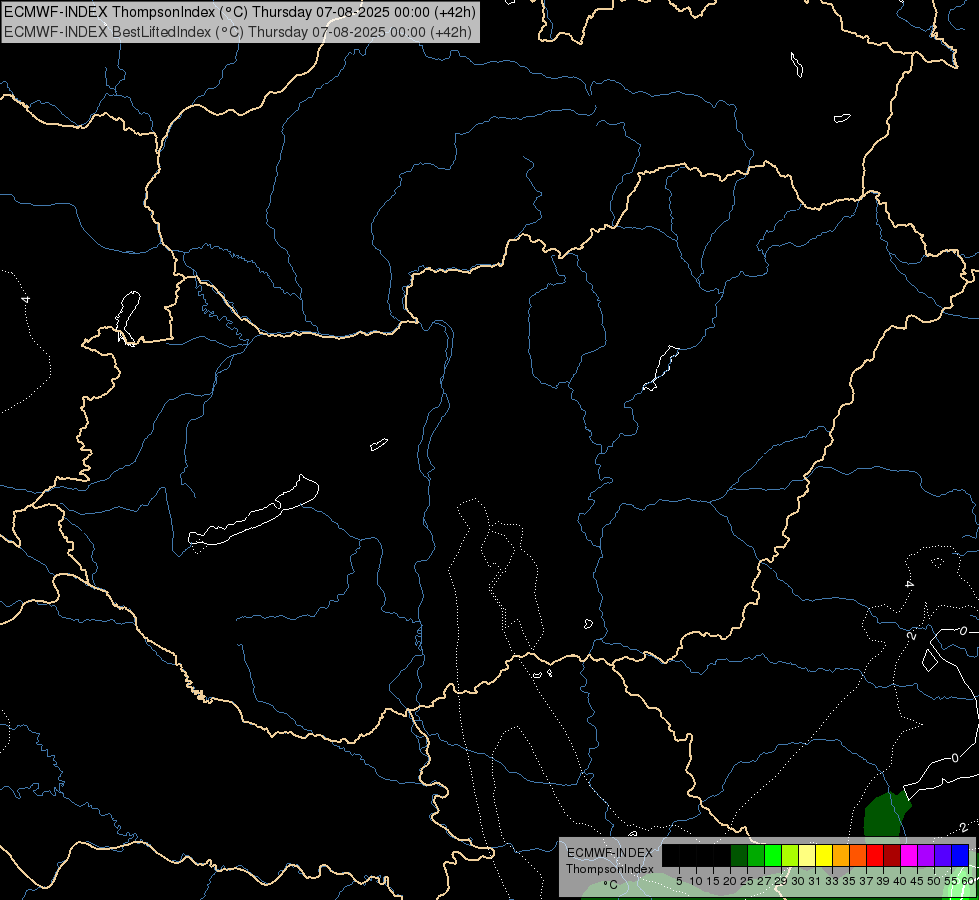Click the legend scale value 60
The height and width of the screenshot is (900, 979).
(x=968, y=881)
